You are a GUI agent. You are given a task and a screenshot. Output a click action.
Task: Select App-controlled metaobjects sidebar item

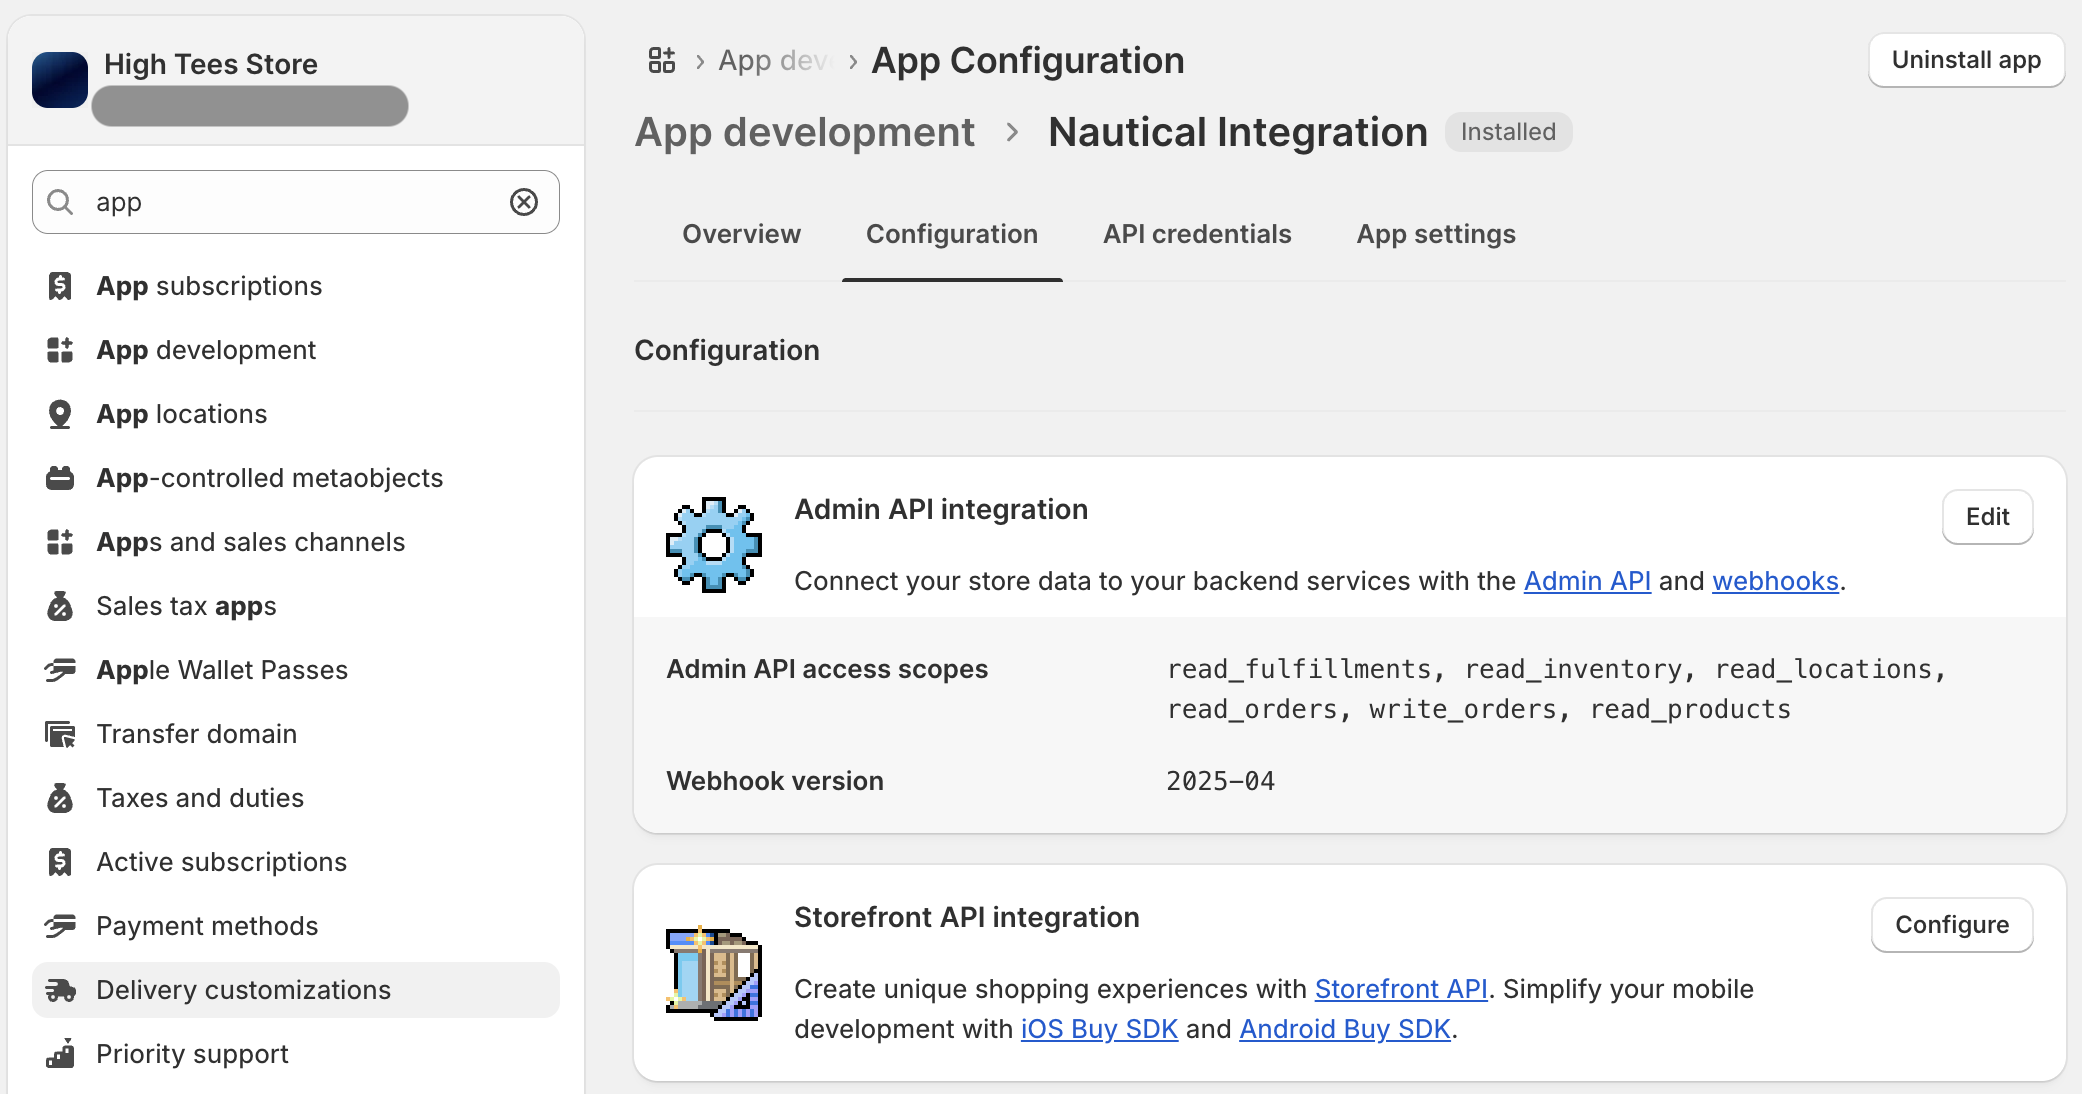pyautogui.click(x=269, y=478)
